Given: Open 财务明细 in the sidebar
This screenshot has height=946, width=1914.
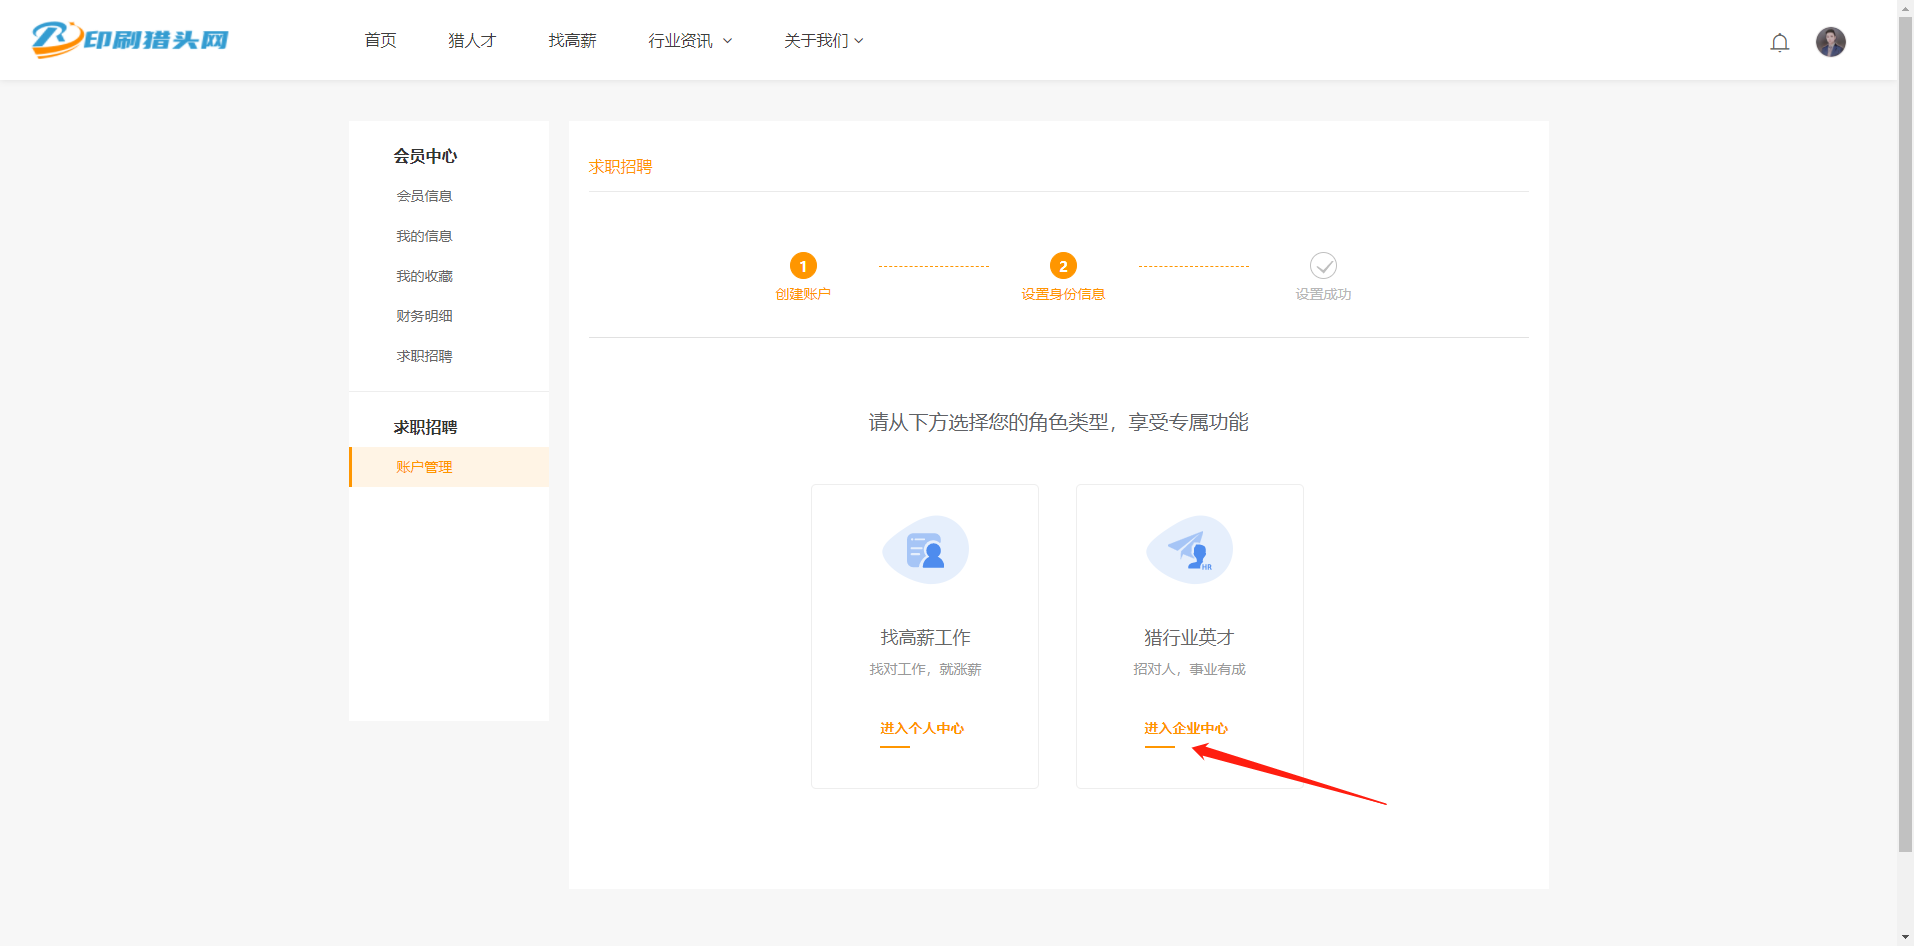Looking at the screenshot, I should [424, 315].
